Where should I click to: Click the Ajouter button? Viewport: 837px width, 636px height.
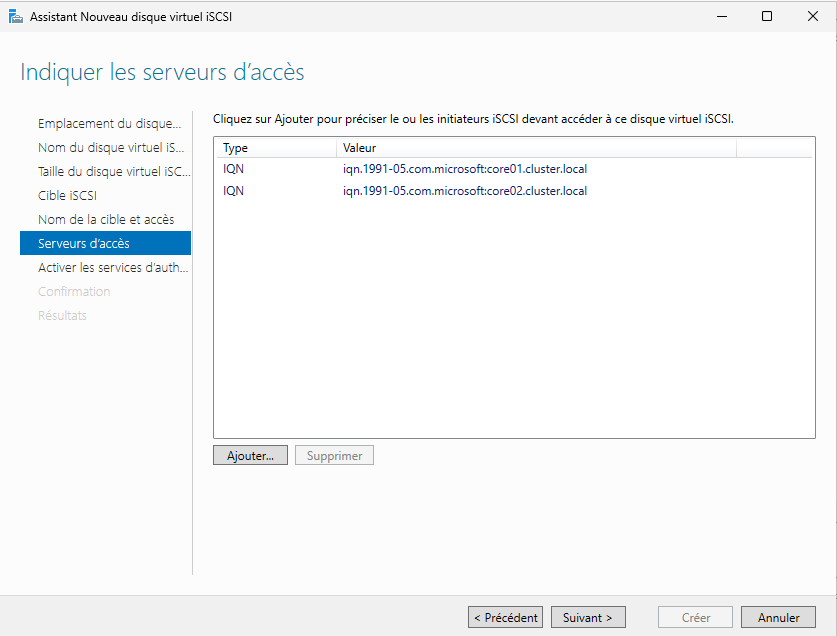point(250,455)
